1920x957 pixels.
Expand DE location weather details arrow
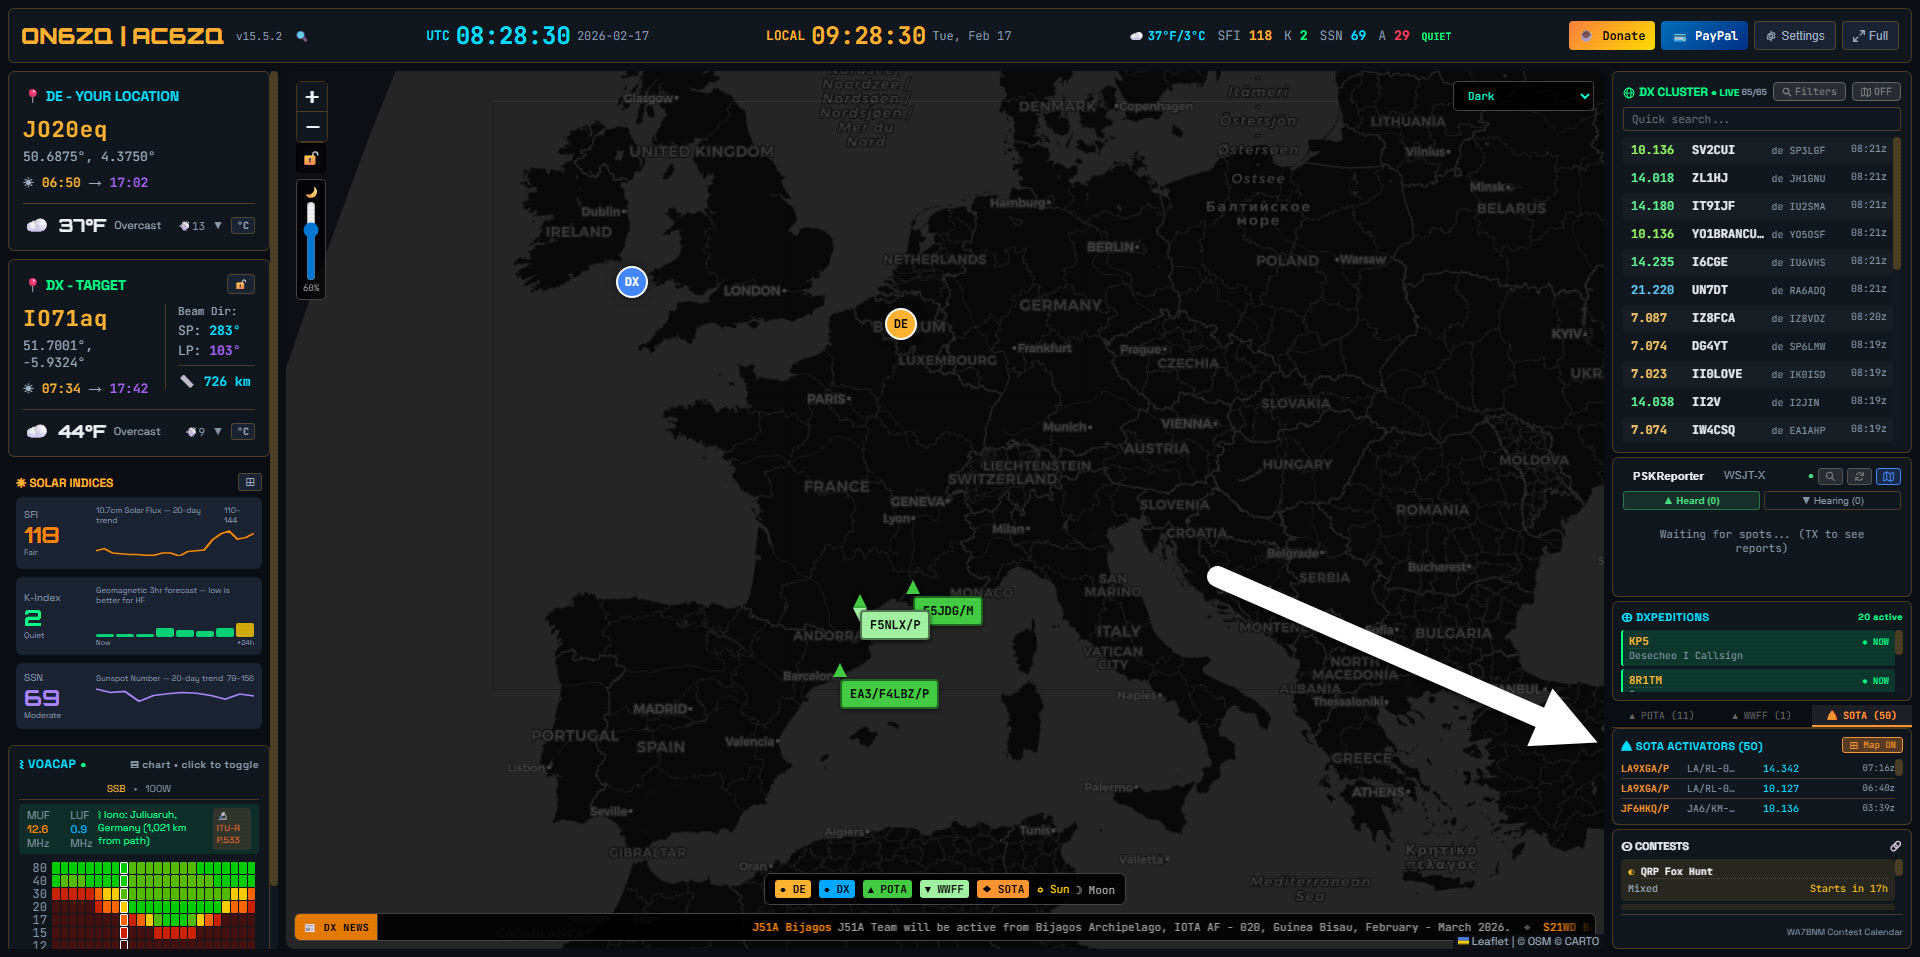click(x=218, y=226)
